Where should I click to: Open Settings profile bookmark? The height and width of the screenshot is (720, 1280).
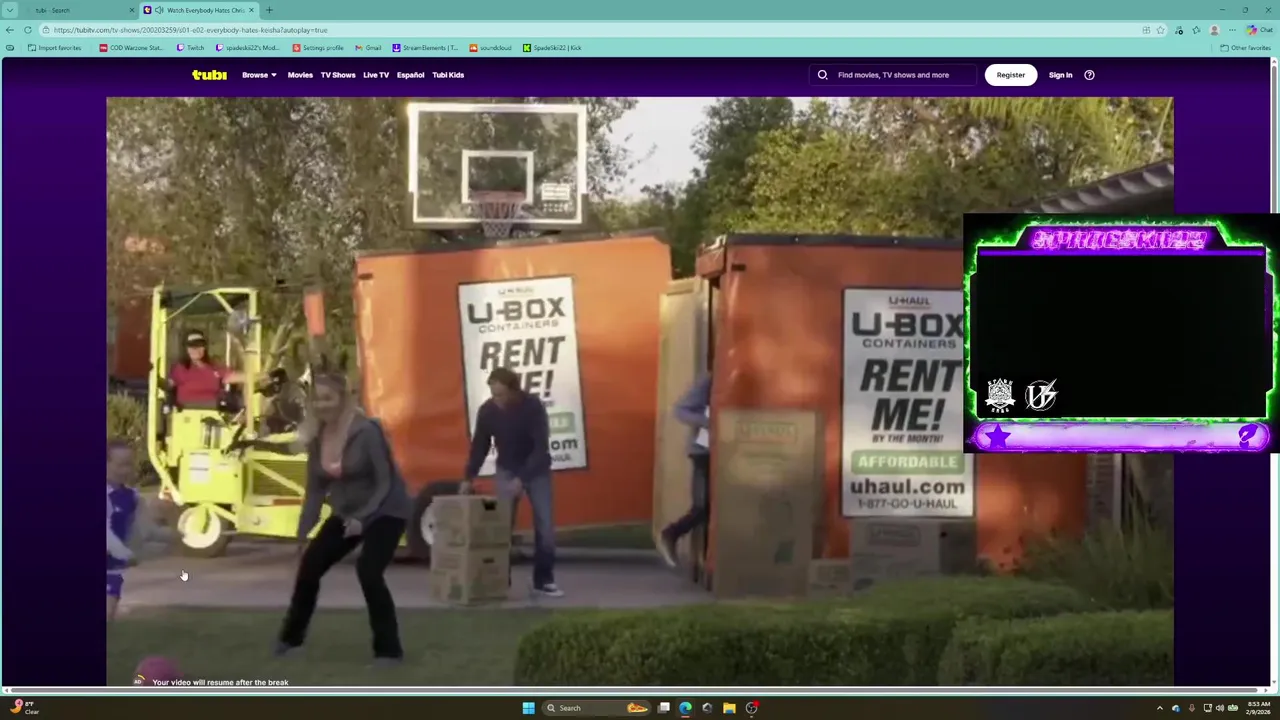[318, 48]
